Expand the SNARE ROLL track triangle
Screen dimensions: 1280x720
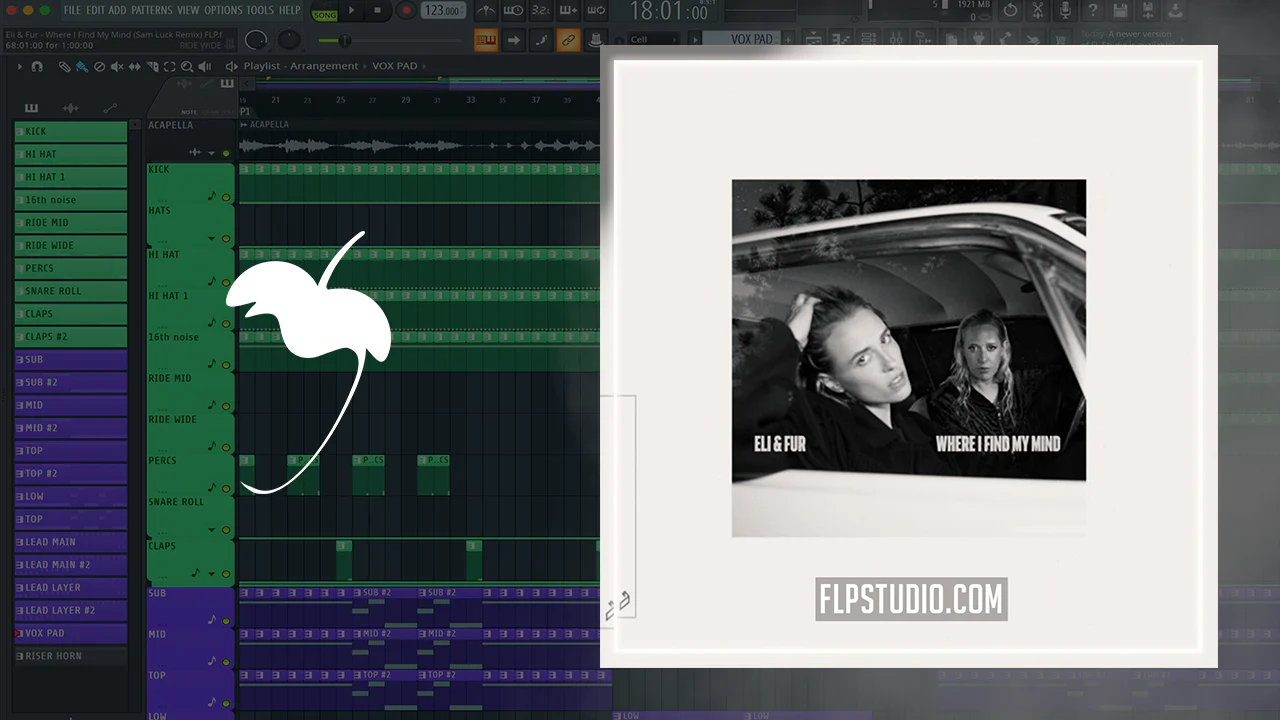tap(211, 529)
